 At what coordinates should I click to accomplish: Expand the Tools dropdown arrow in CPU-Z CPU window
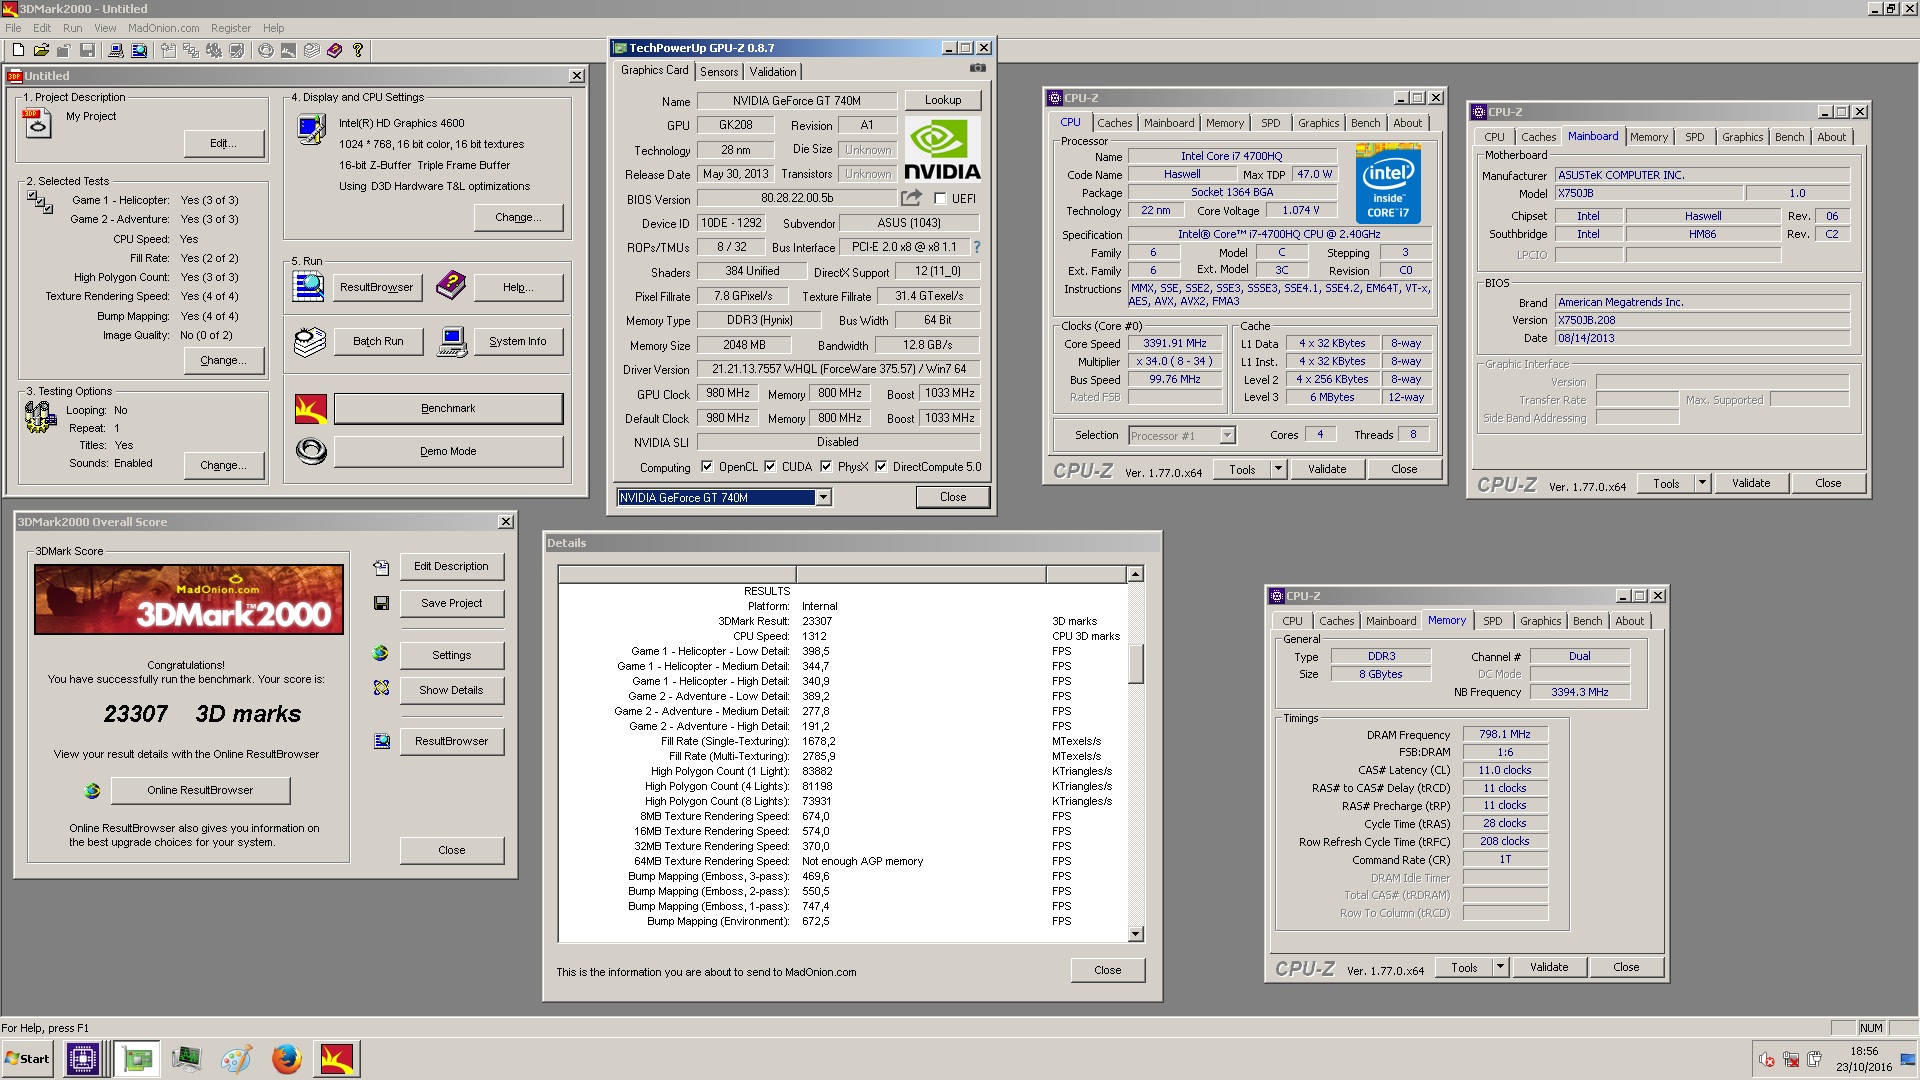[x=1277, y=469]
